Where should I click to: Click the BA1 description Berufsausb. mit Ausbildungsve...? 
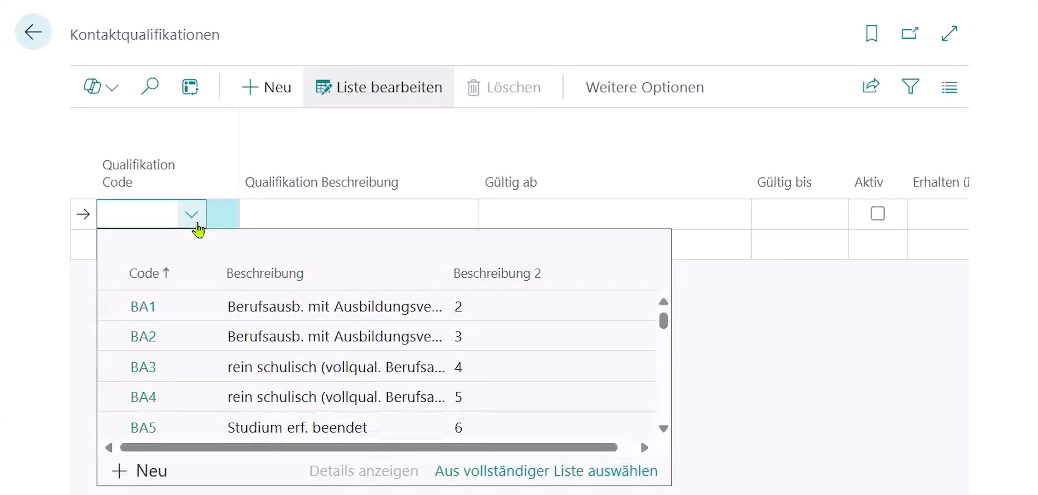point(335,306)
